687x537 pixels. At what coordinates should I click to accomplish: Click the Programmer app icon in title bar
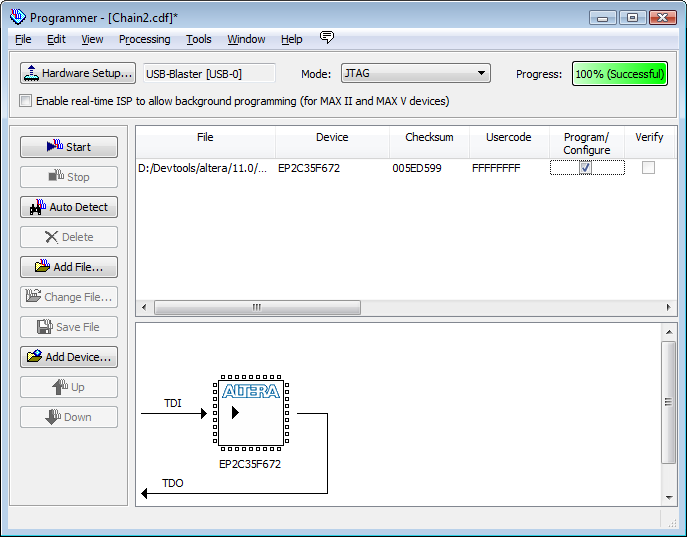click(x=17, y=17)
